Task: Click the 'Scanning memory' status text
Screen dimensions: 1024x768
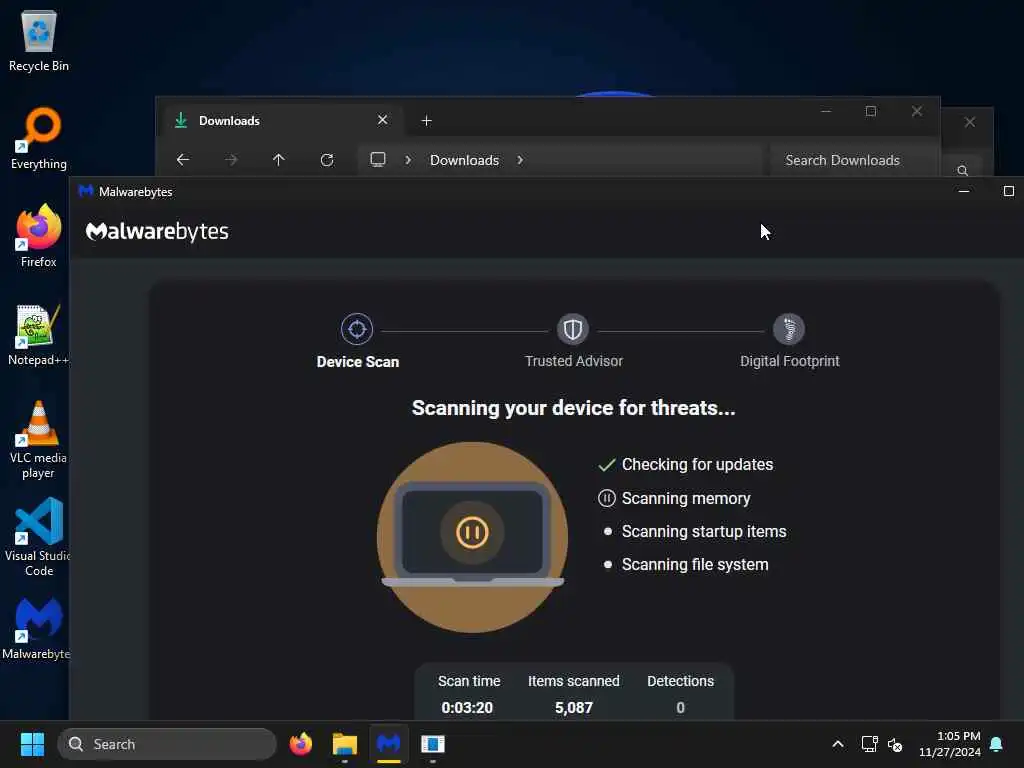Action: pyautogui.click(x=686, y=498)
